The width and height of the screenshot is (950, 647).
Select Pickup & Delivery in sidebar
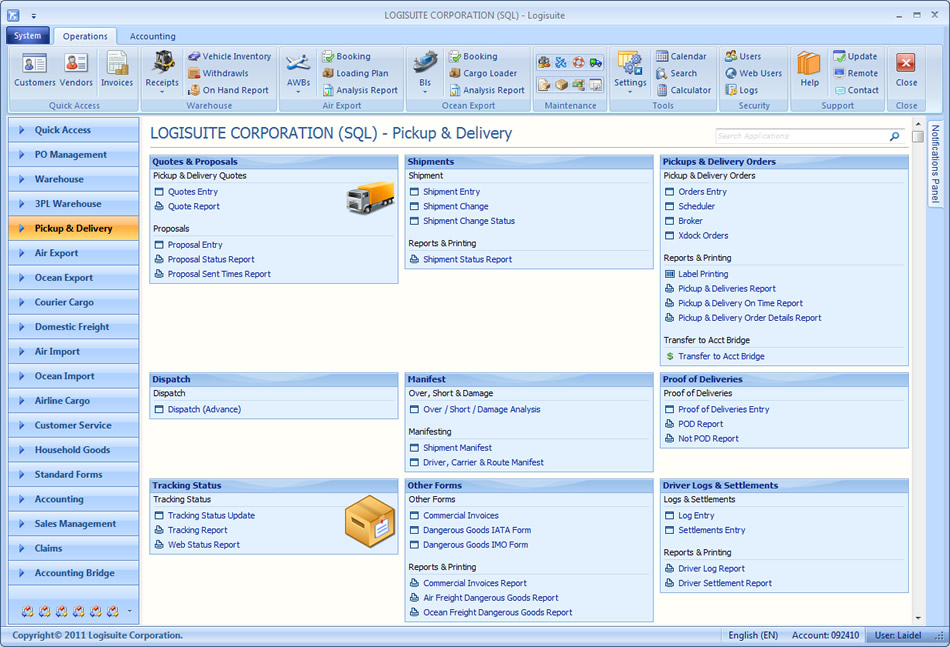(73, 228)
